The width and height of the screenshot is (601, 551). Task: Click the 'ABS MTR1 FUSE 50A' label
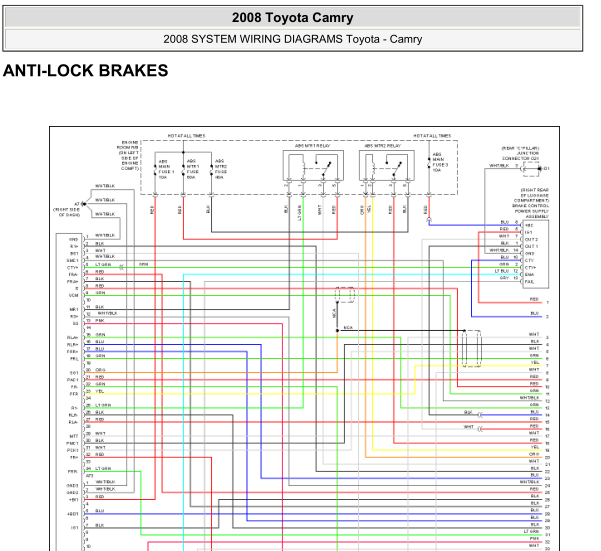coord(193,169)
